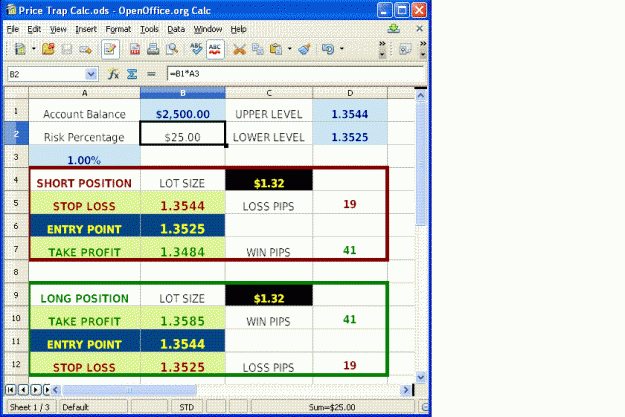The width and height of the screenshot is (625, 417).
Task: Close the document with the X icon
Action: [419, 28]
